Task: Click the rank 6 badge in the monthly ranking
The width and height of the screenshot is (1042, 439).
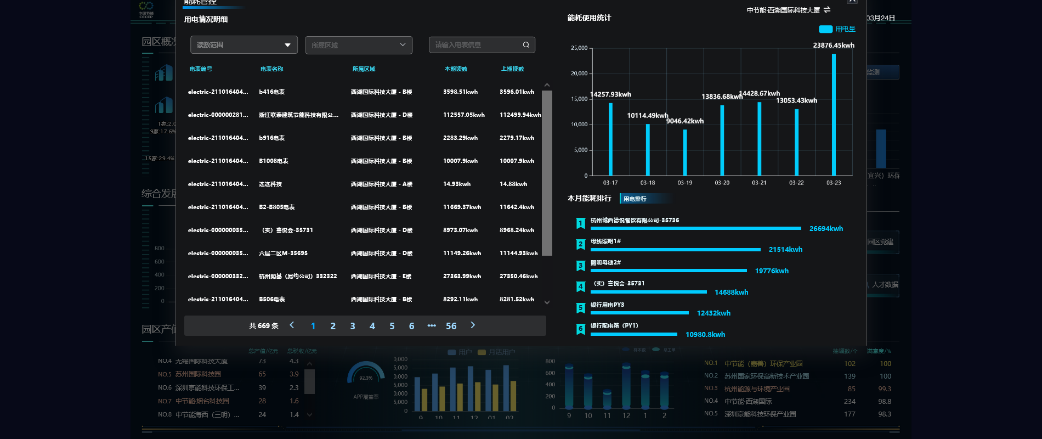Action: pos(580,329)
